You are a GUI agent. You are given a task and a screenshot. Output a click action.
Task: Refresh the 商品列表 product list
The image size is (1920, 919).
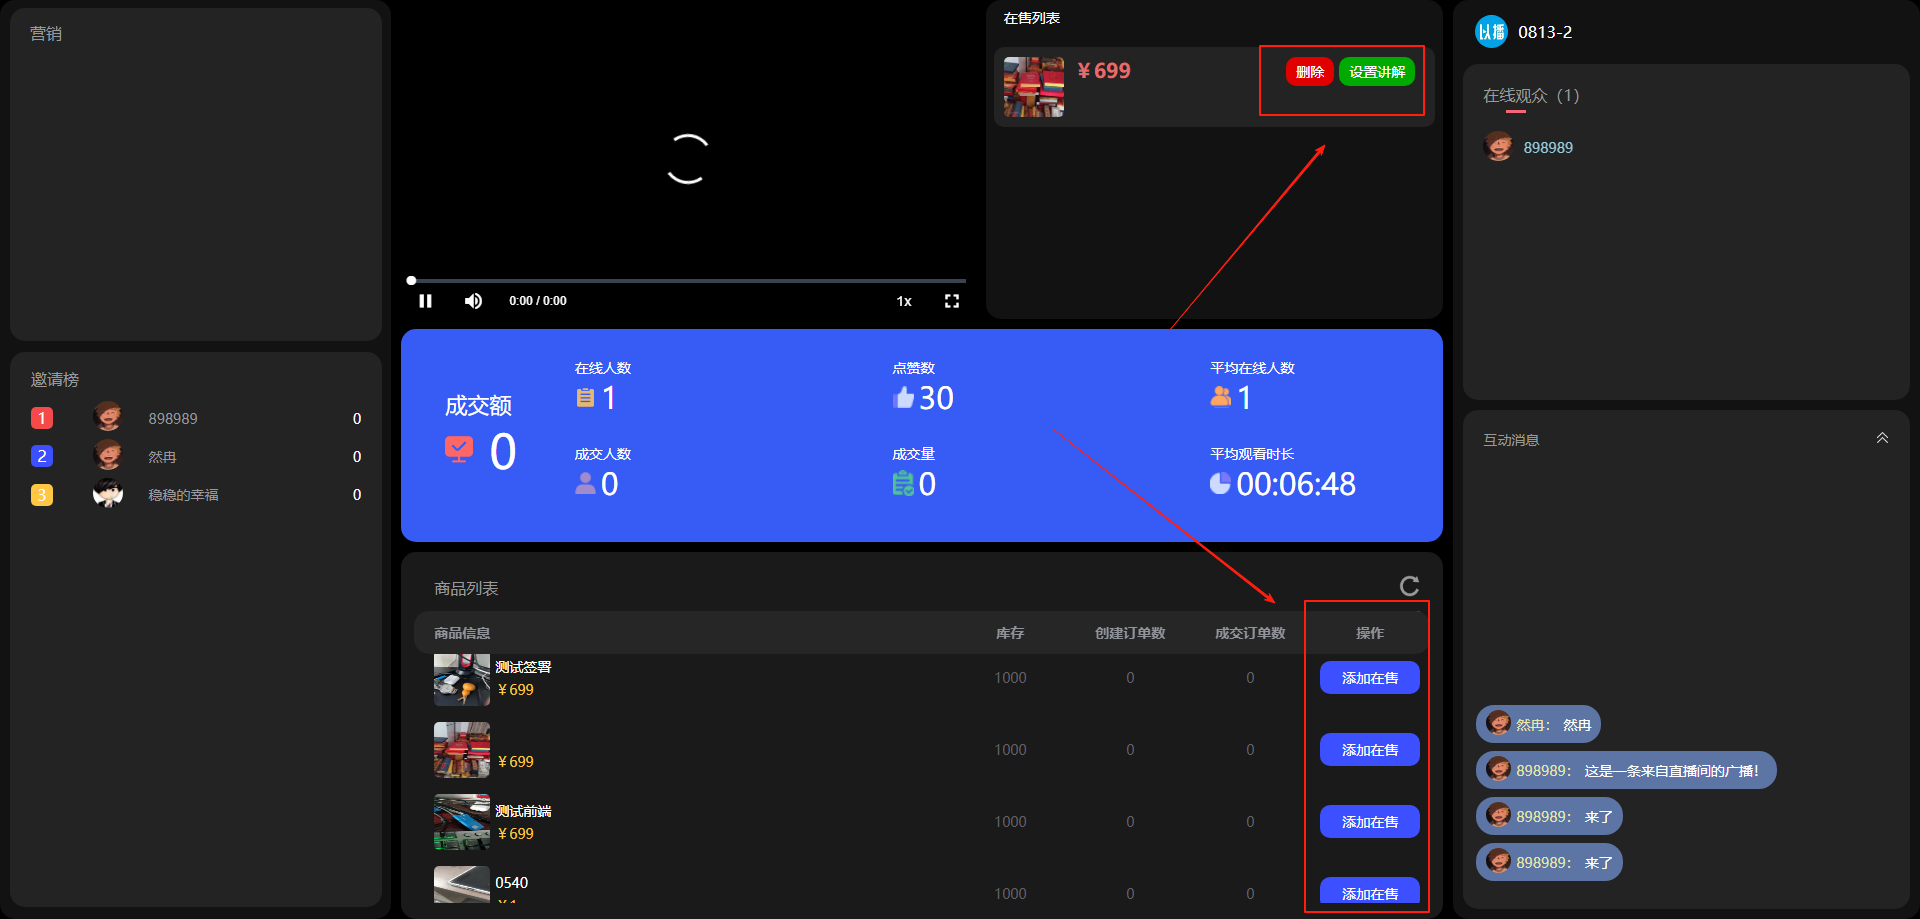pos(1409,586)
